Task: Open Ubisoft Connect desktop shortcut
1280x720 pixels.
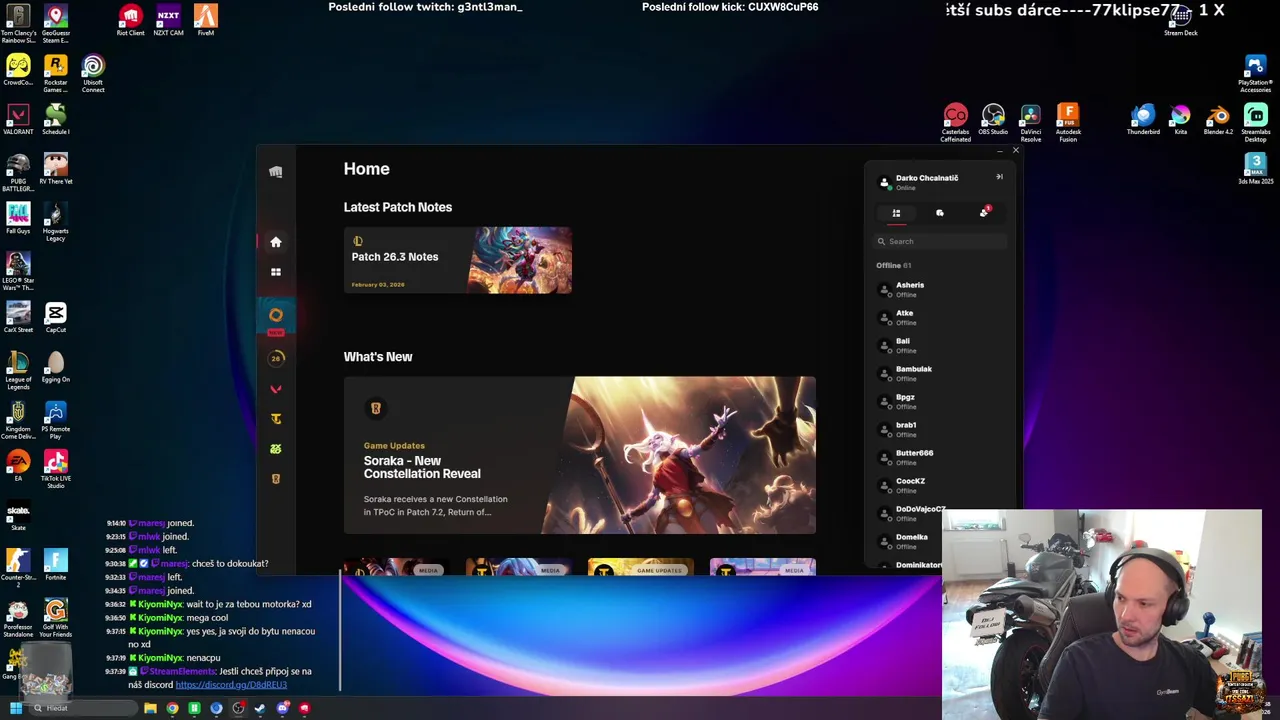Action: coord(93,74)
